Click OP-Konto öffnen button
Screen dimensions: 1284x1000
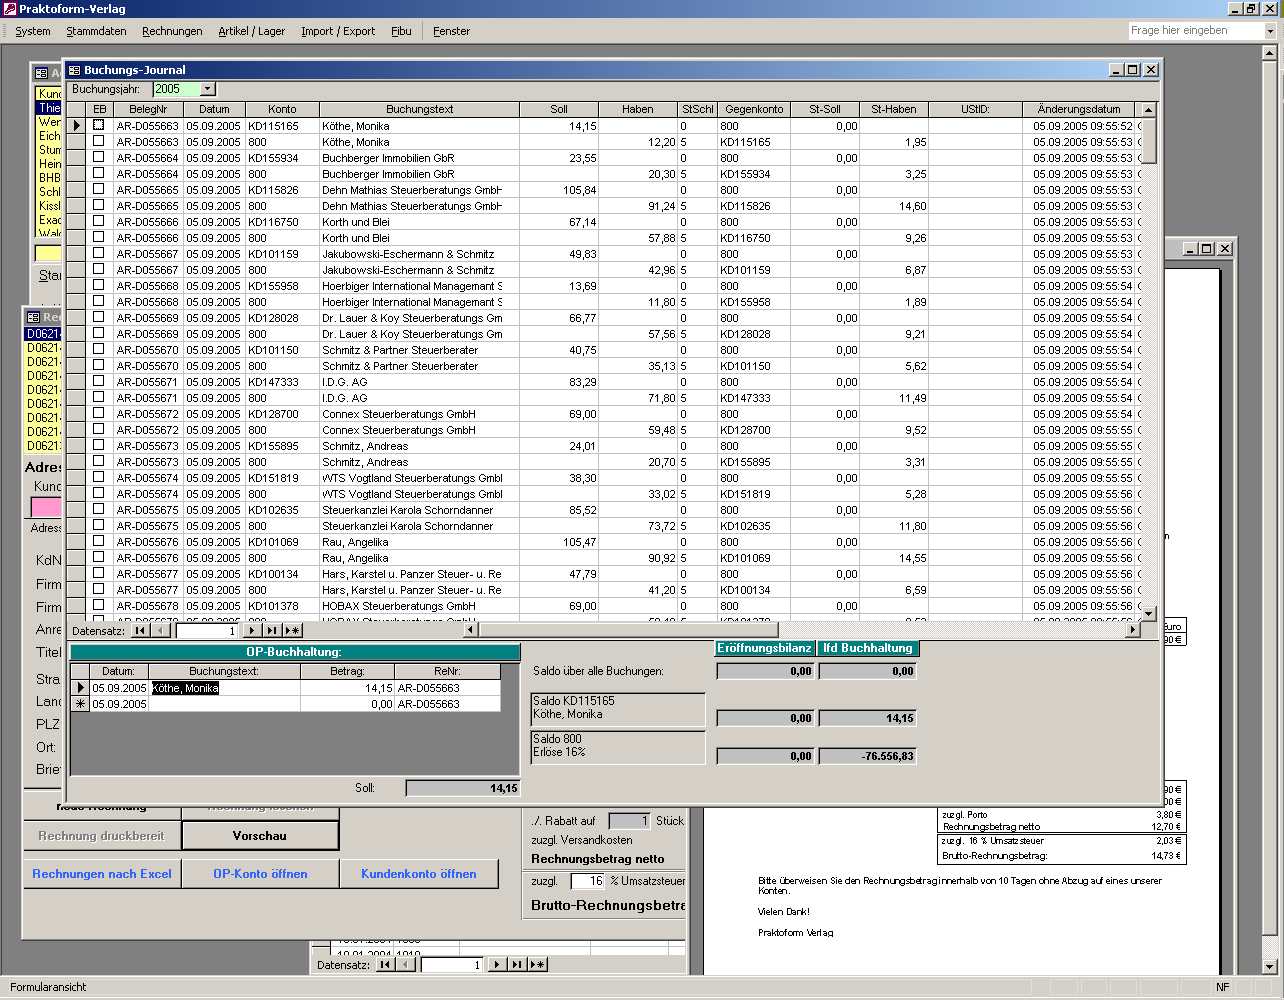[260, 873]
